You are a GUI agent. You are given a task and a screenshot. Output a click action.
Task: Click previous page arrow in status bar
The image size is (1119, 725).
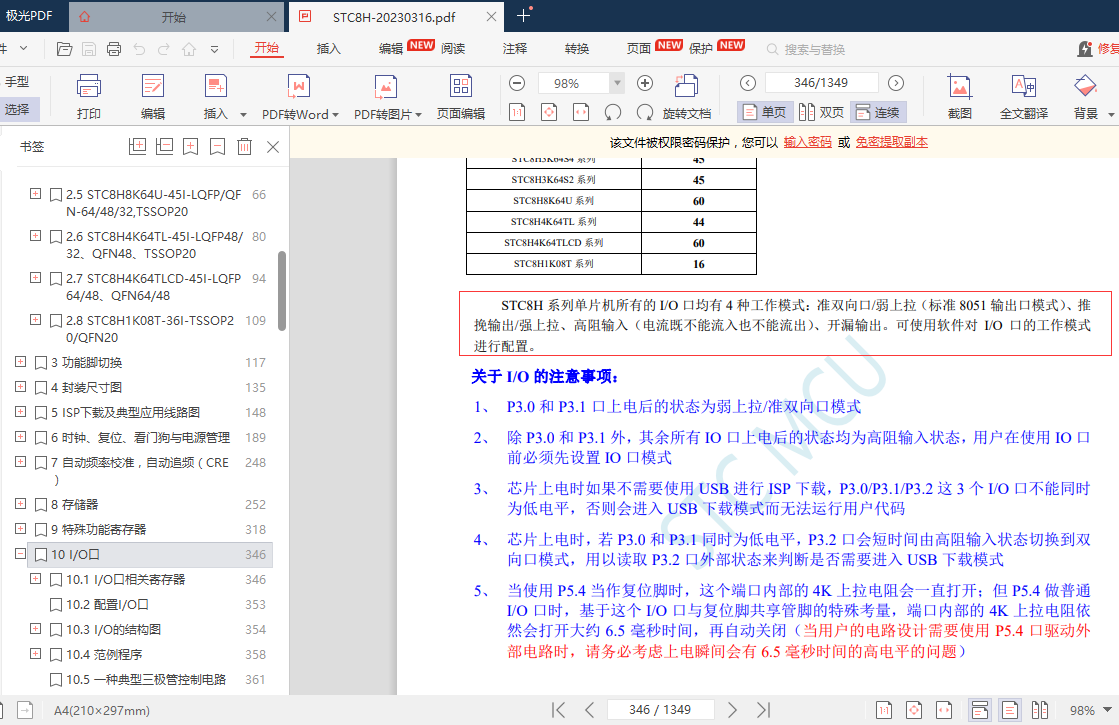click(589, 710)
